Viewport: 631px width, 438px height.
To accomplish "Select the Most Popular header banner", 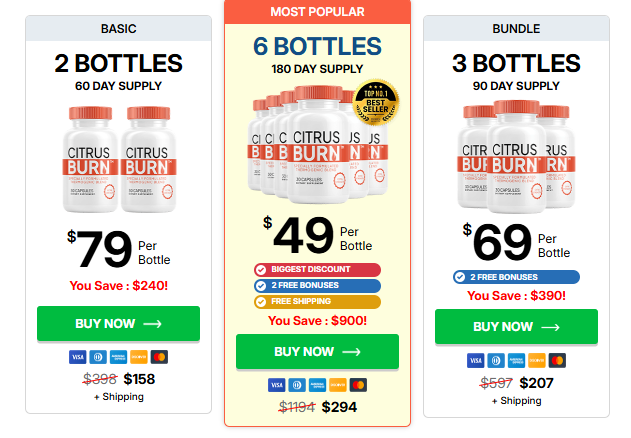I will tap(317, 12).
